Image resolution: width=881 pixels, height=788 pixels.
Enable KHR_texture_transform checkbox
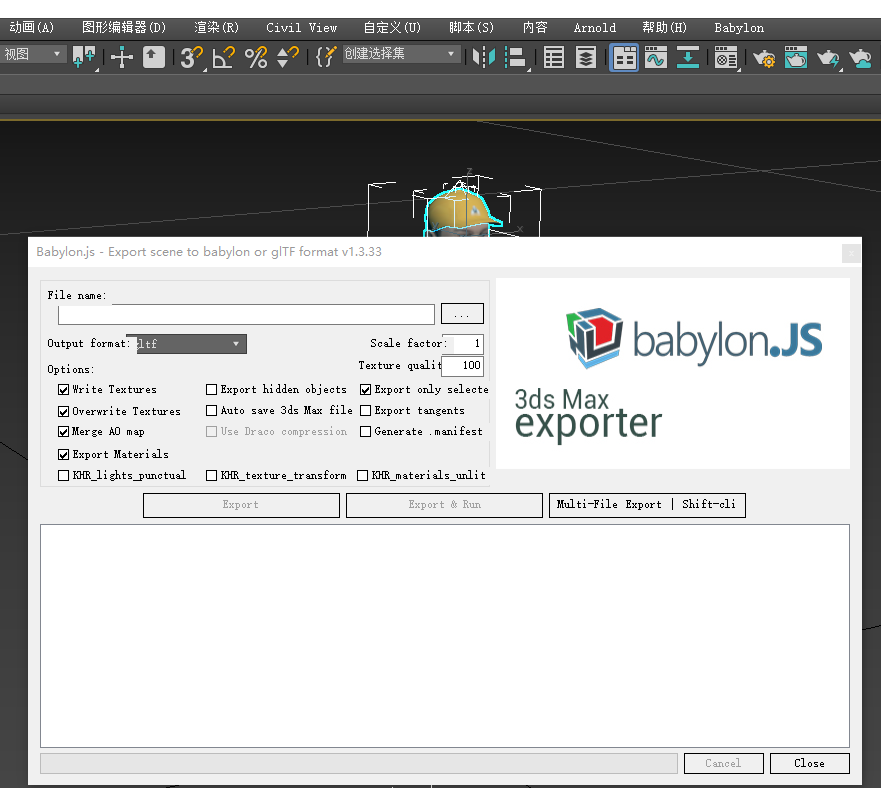(212, 475)
